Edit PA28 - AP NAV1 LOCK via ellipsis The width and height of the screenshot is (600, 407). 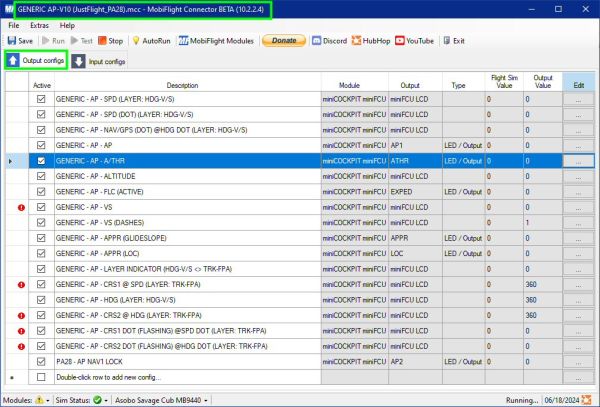pos(578,362)
